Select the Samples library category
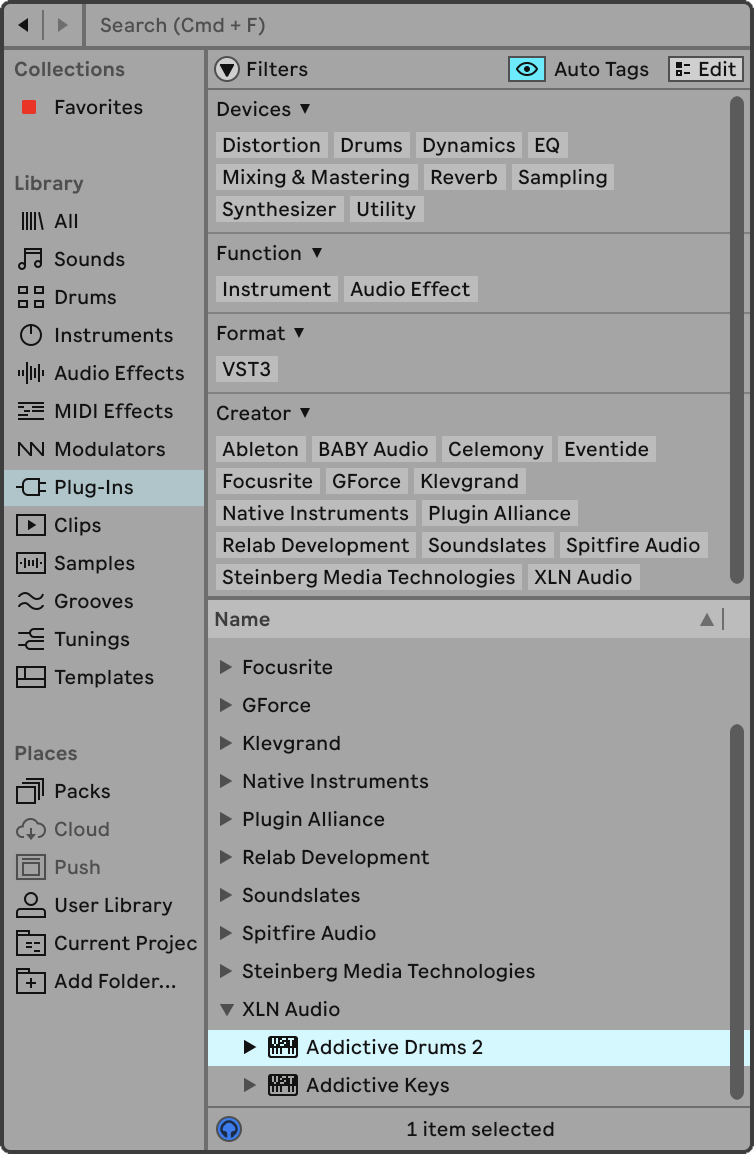 click(93, 563)
